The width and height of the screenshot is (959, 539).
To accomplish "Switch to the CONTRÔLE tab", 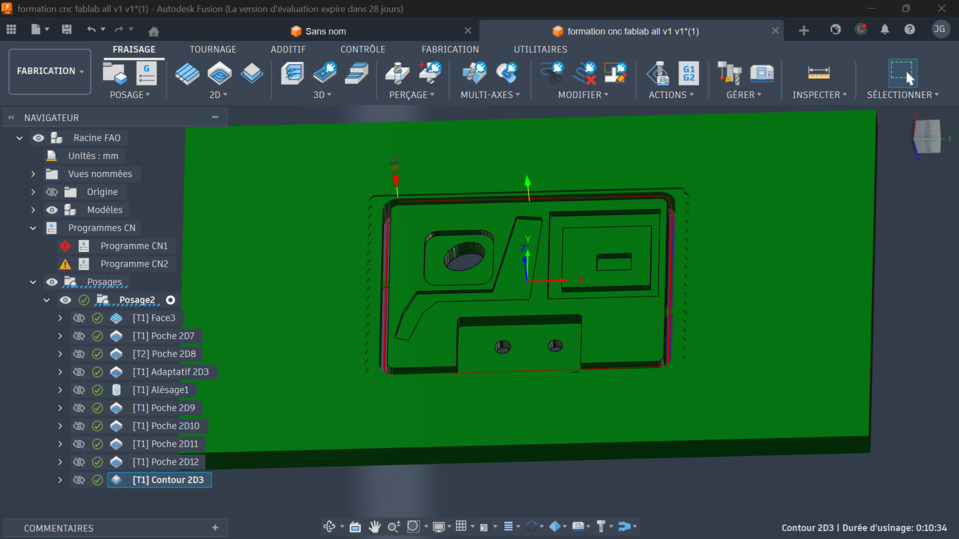I will tap(363, 50).
